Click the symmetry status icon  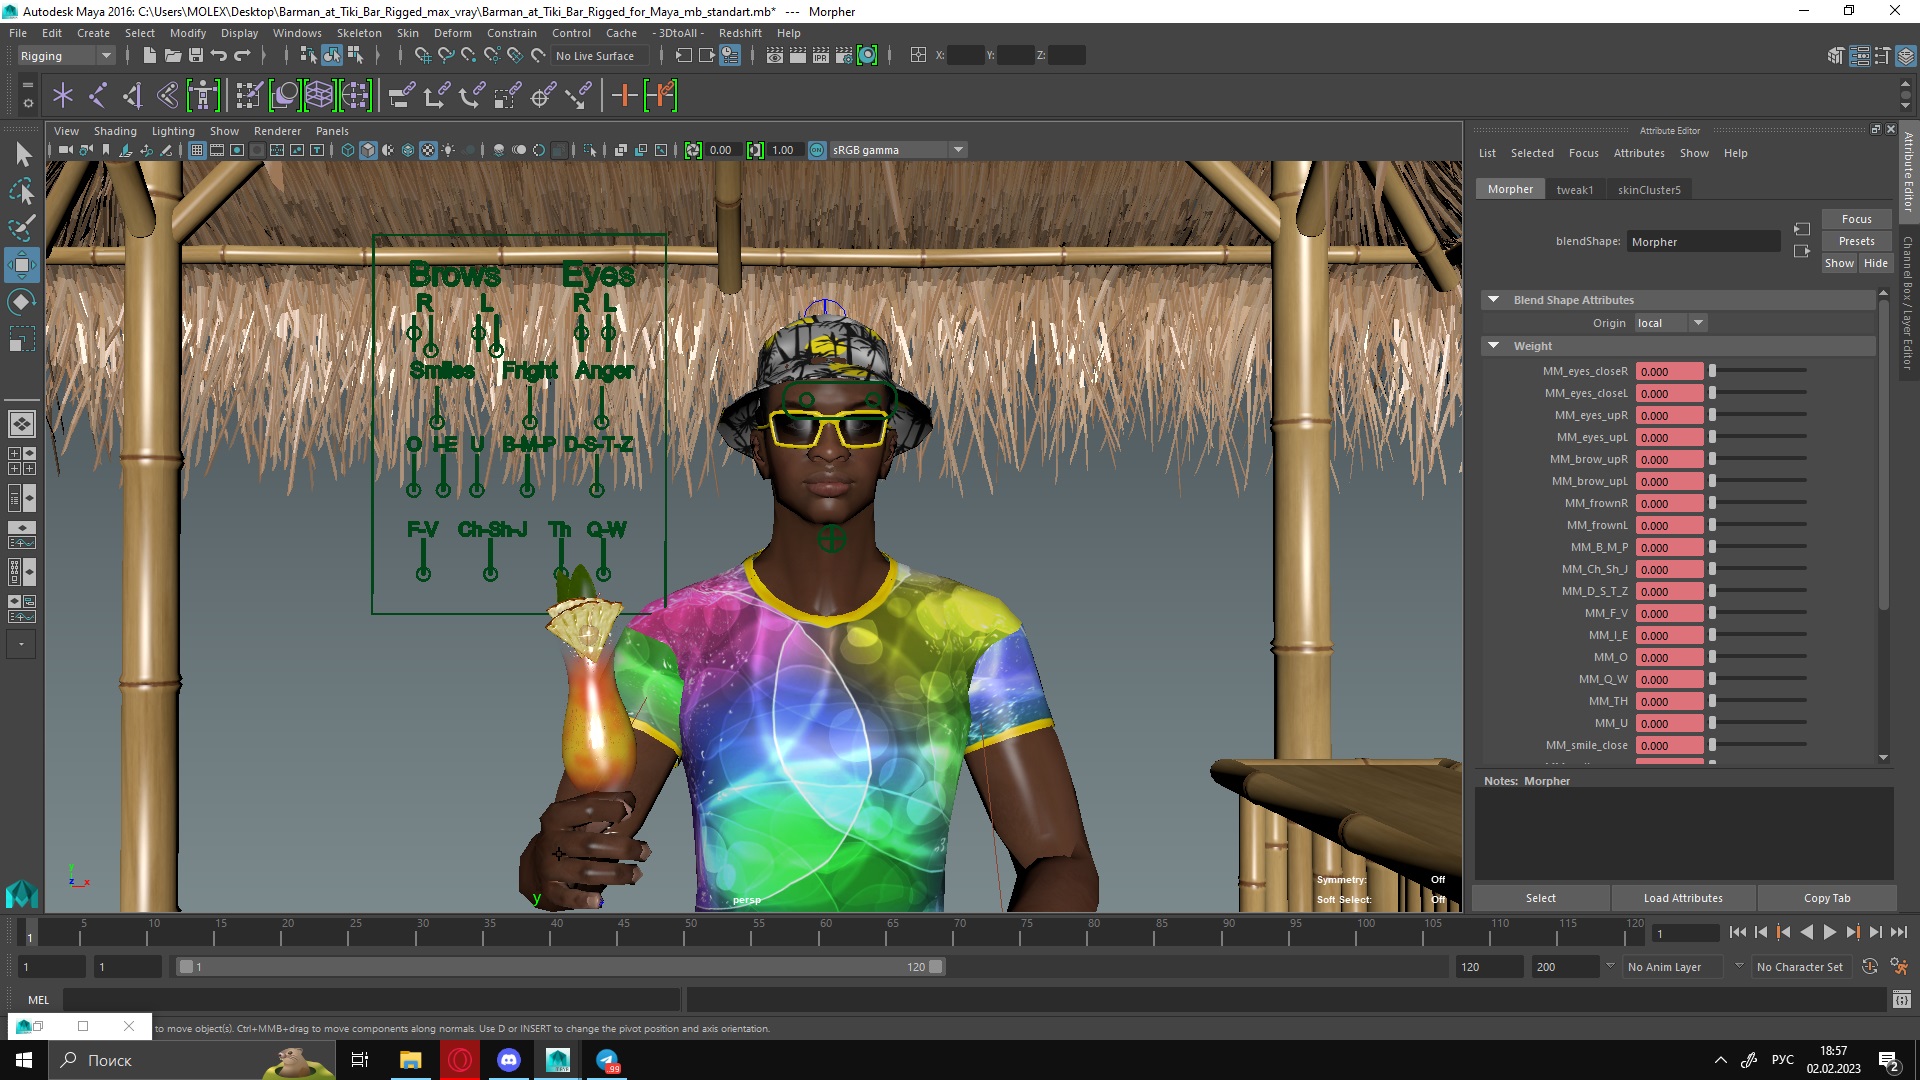click(x=1437, y=880)
